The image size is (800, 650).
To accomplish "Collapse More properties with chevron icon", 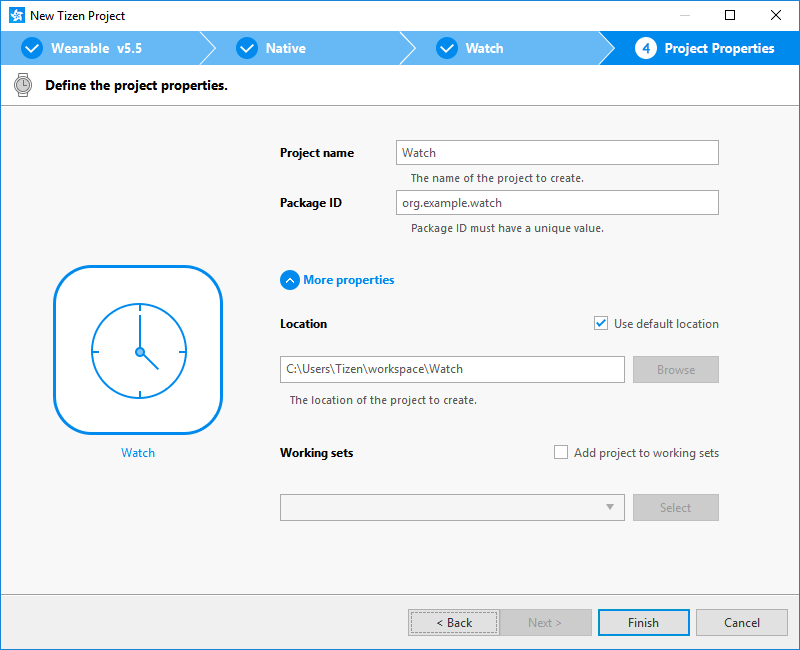I will (290, 280).
